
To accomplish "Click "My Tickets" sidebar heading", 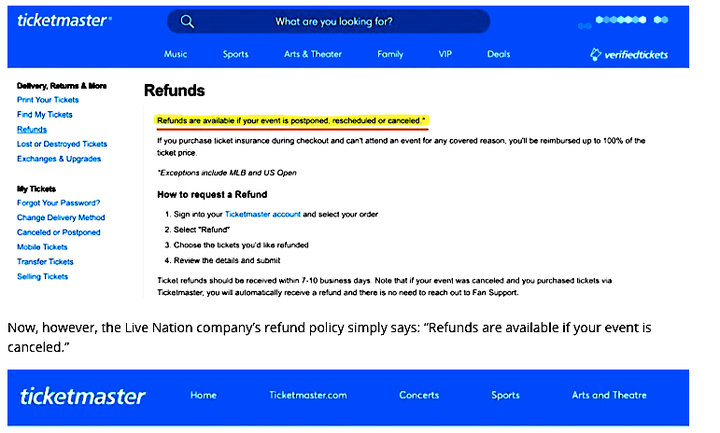I will click(x=36, y=189).
